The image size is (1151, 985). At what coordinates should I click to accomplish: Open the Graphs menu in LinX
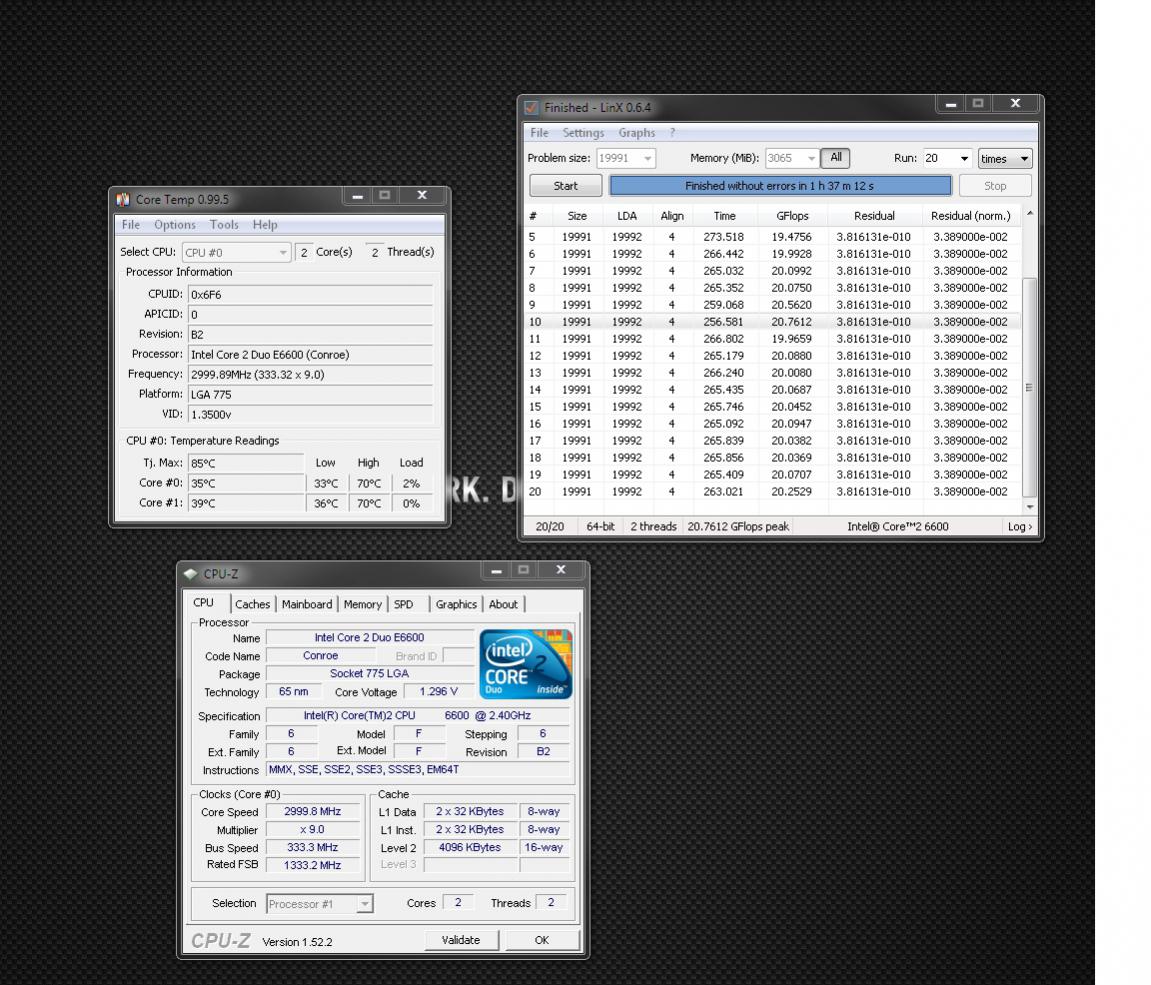coord(636,133)
